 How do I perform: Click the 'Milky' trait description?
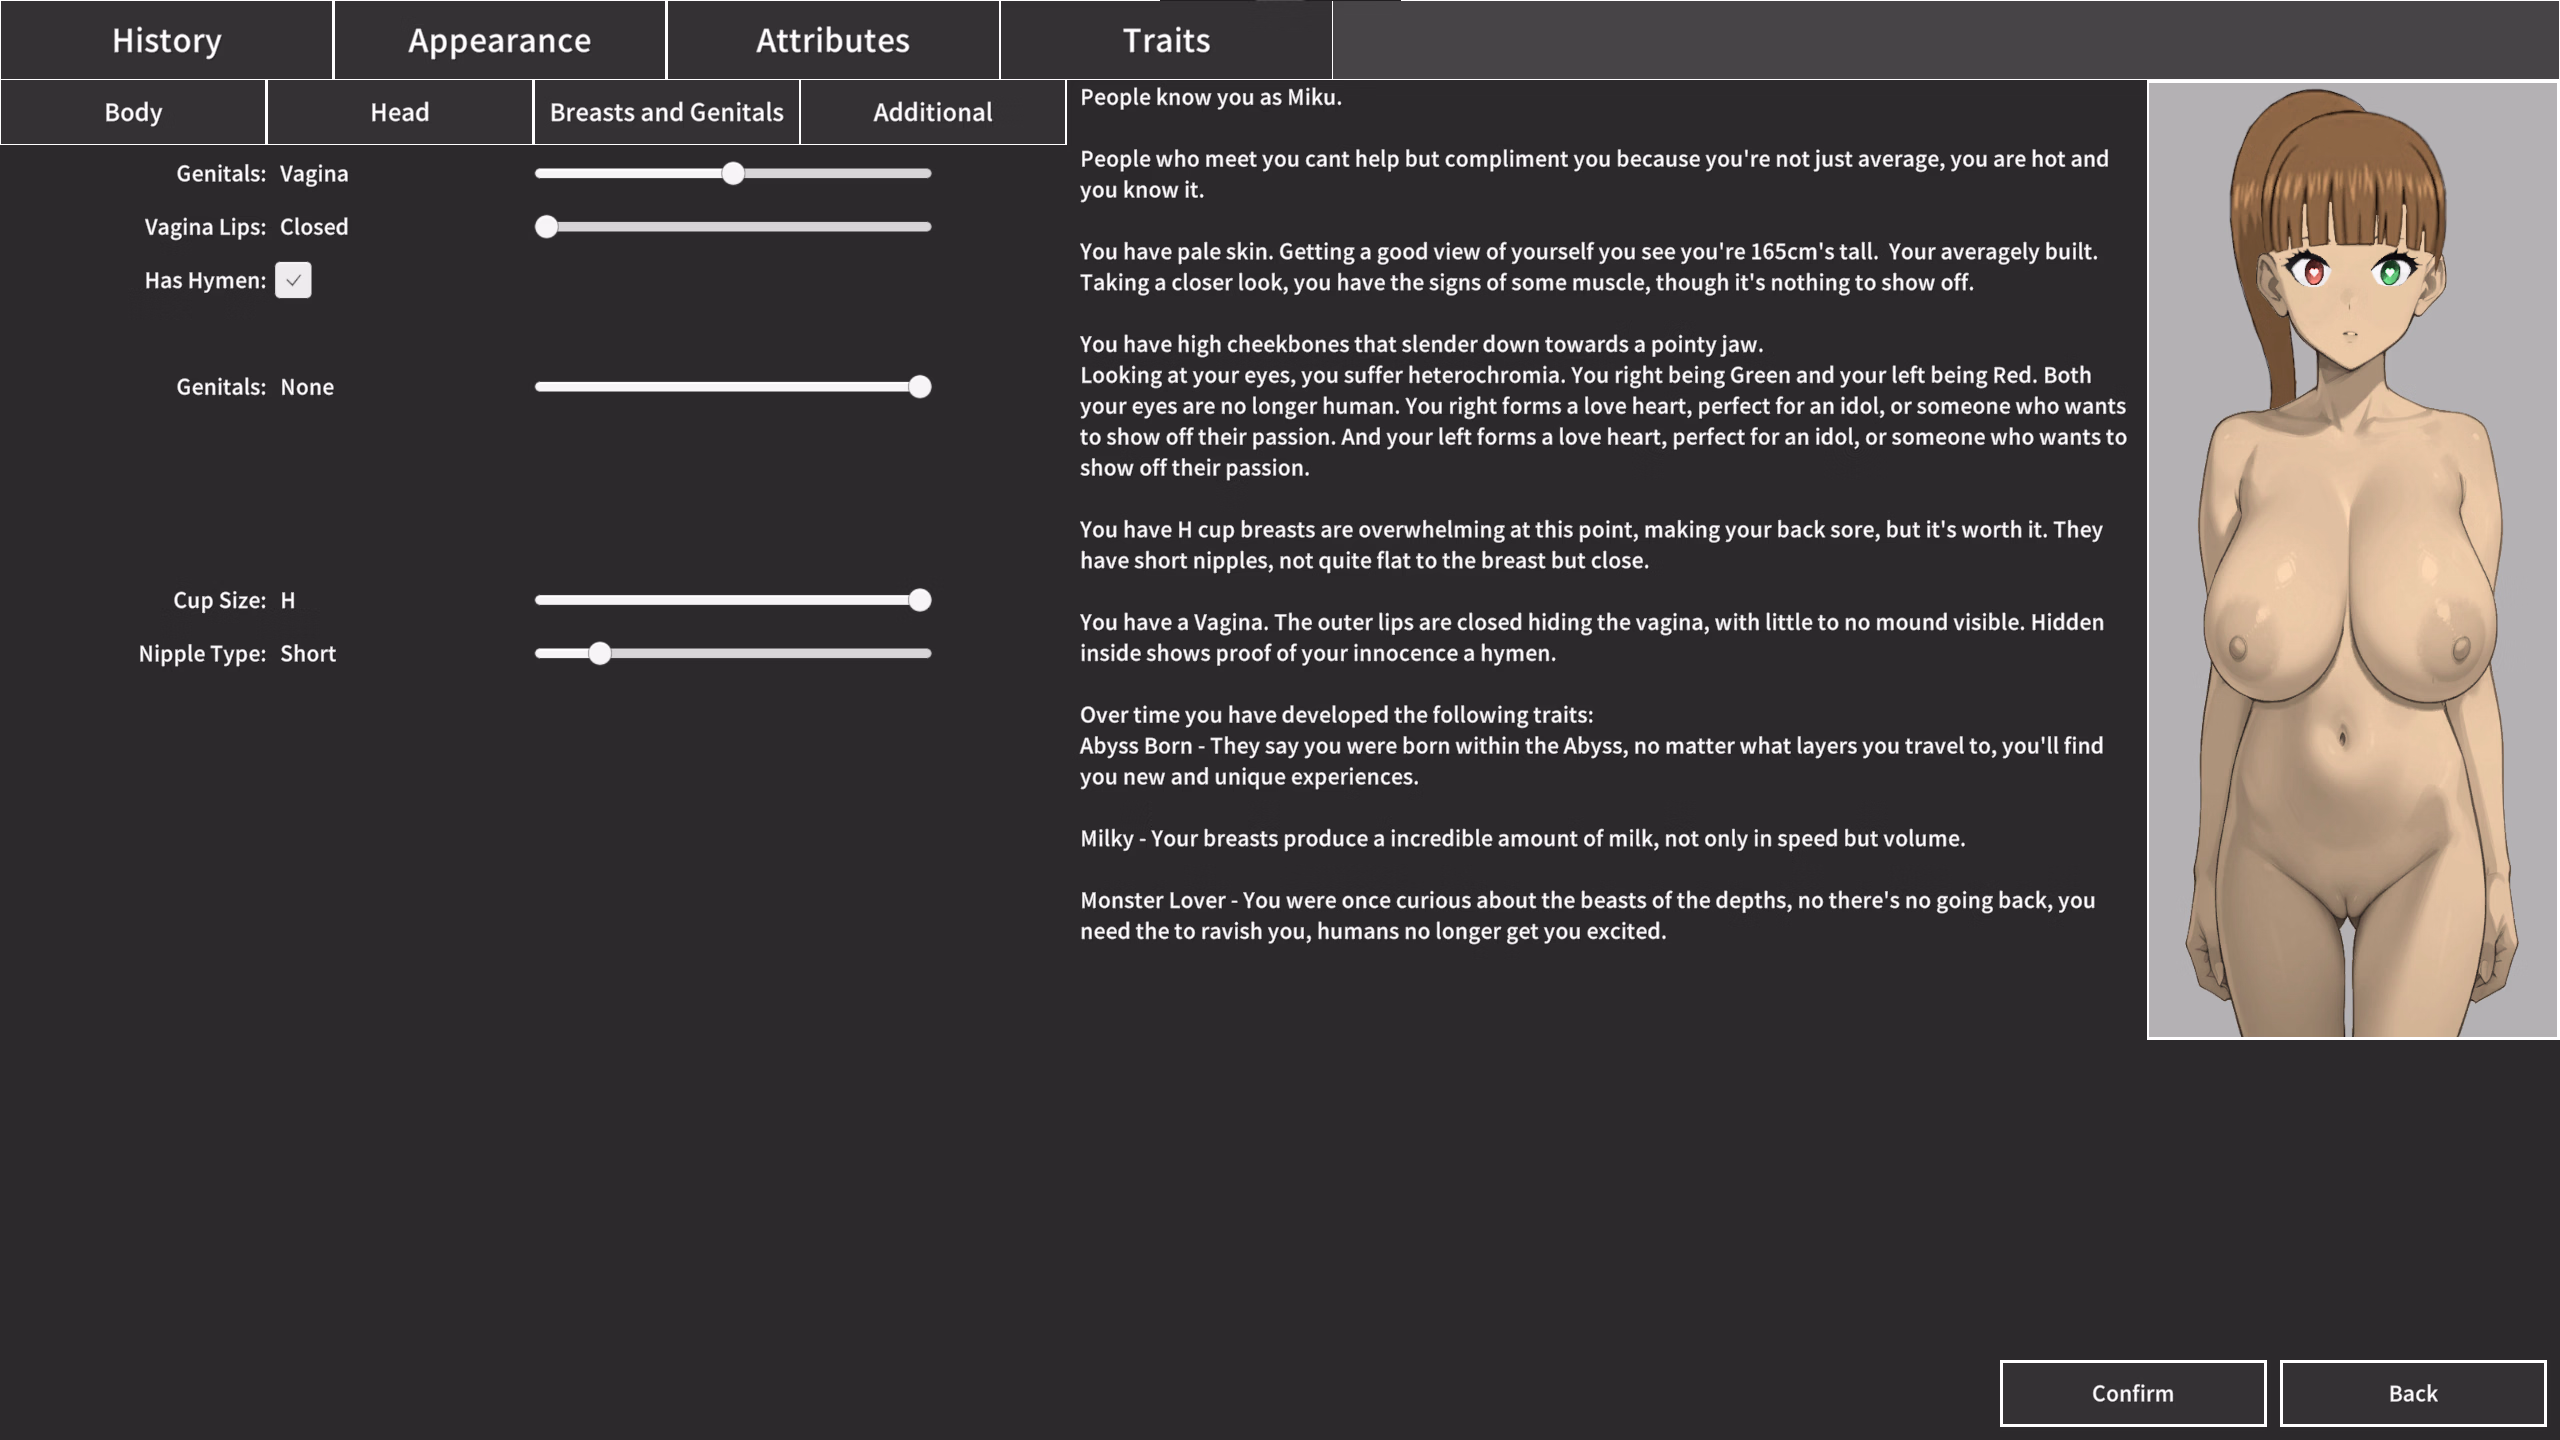click(1522, 838)
